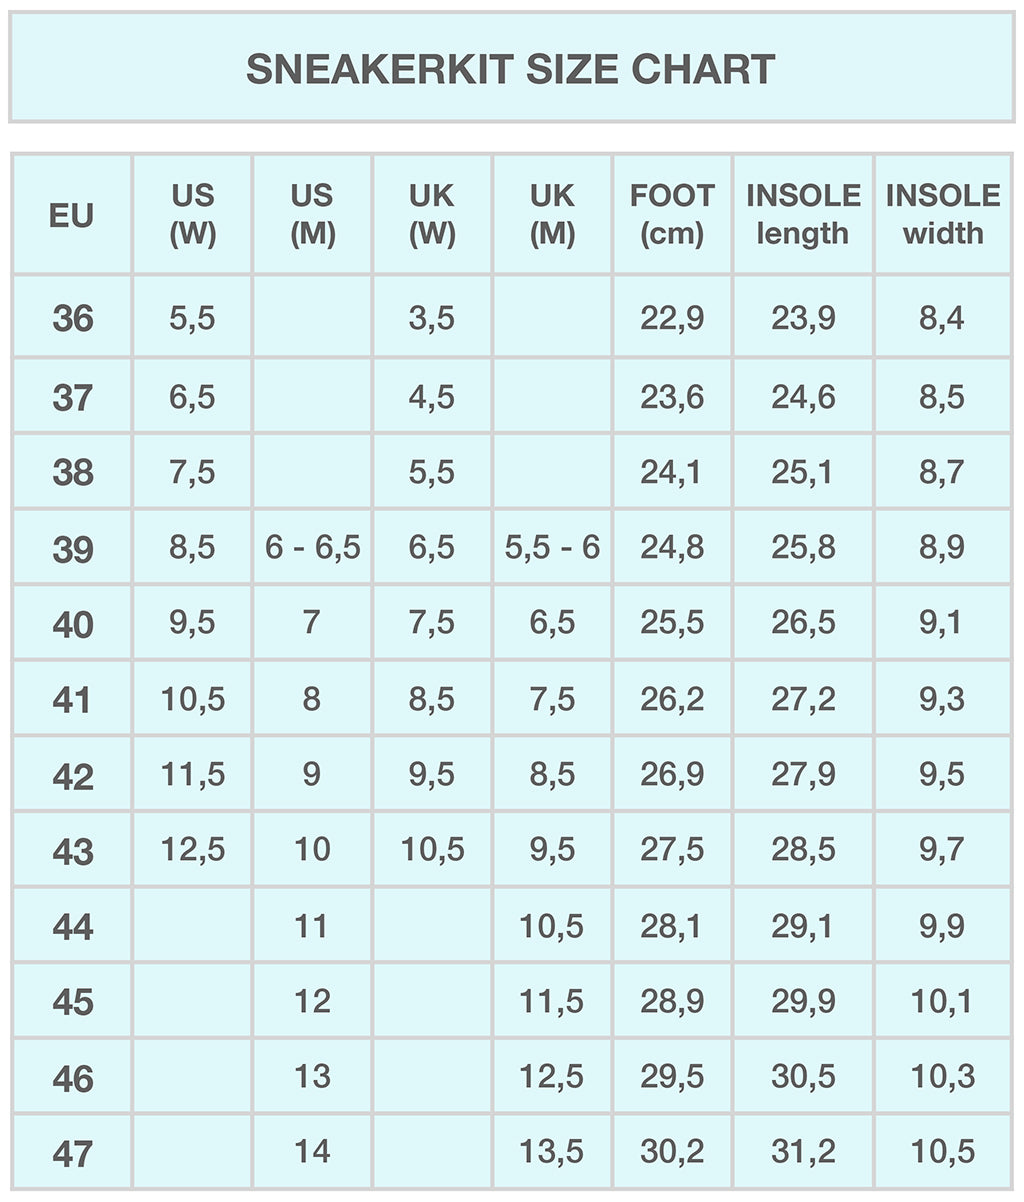Click the INSOLE width column header
The image size is (1024, 1202).
(942, 214)
